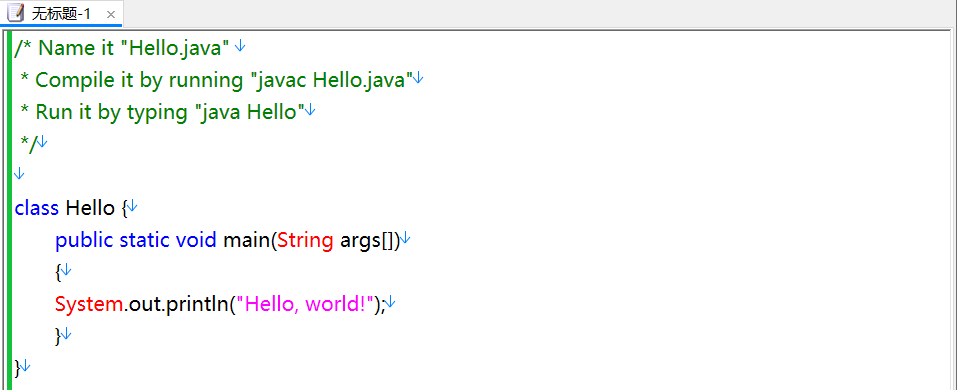Click the magenta string "Hello, world!"
This screenshot has width=957, height=390.
pos(305,304)
